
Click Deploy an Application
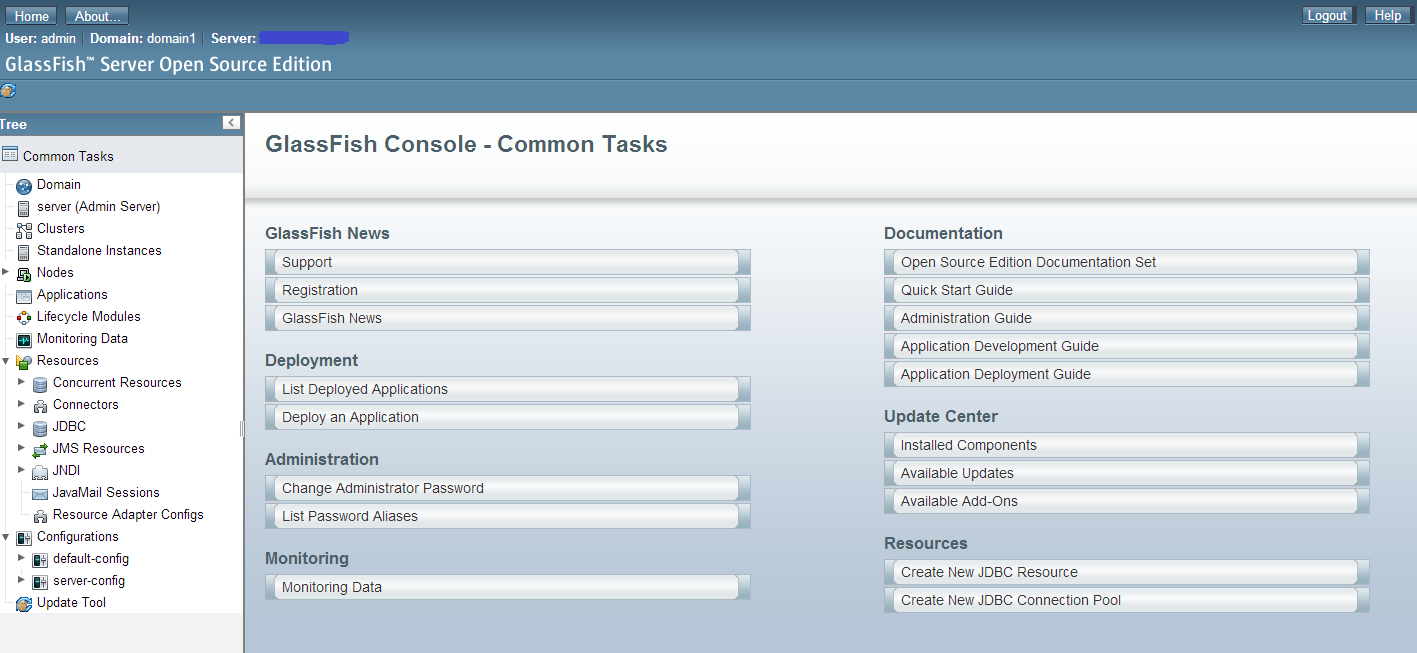(508, 417)
